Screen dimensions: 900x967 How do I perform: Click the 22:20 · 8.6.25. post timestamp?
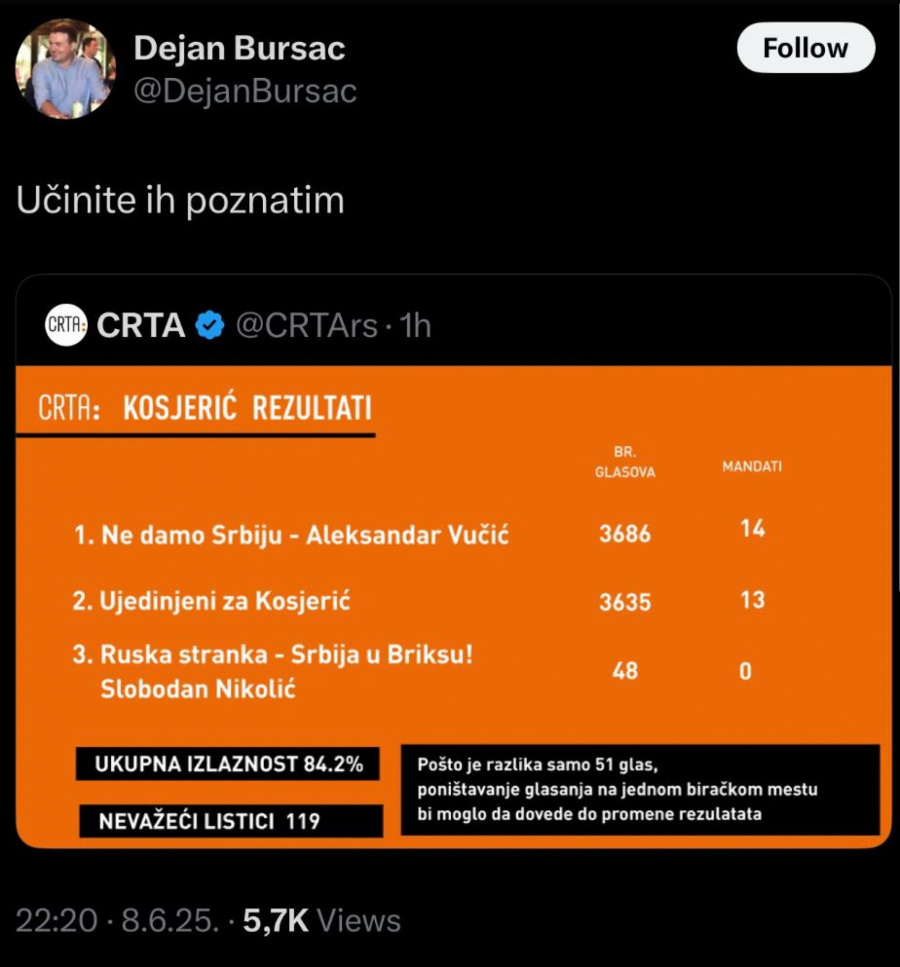(x=118, y=920)
